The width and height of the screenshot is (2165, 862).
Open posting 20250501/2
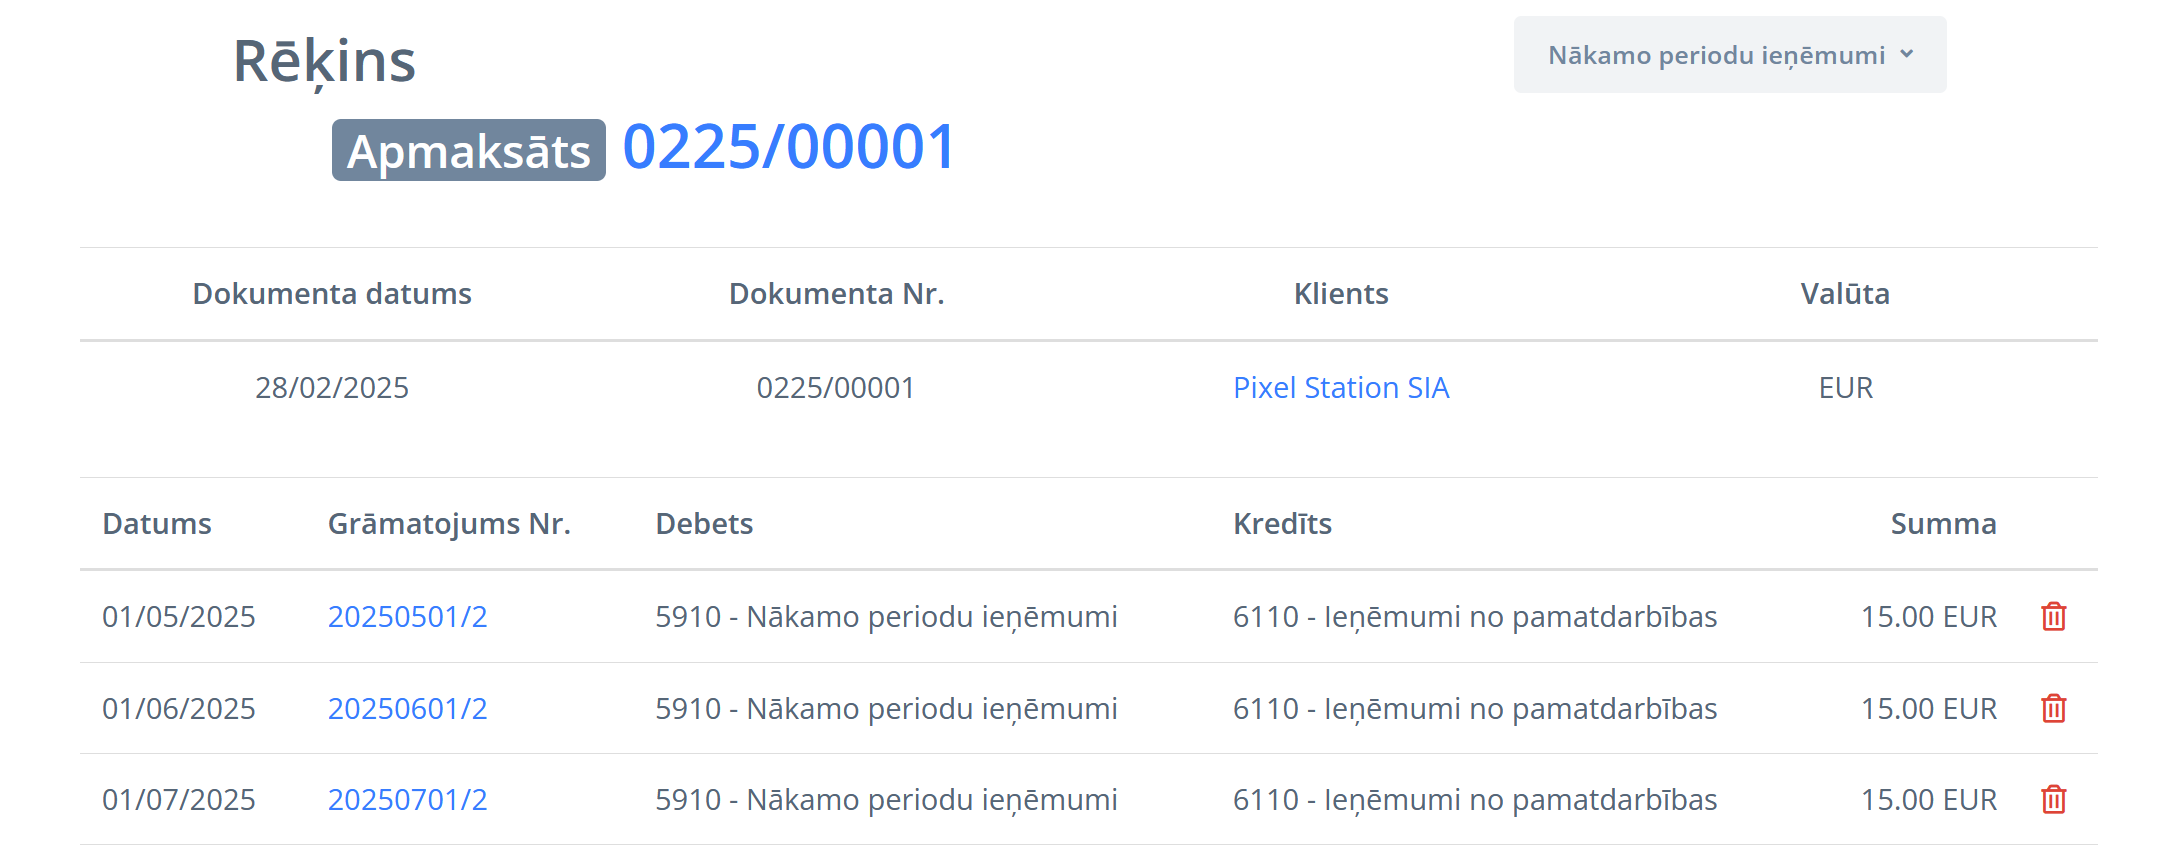click(407, 617)
